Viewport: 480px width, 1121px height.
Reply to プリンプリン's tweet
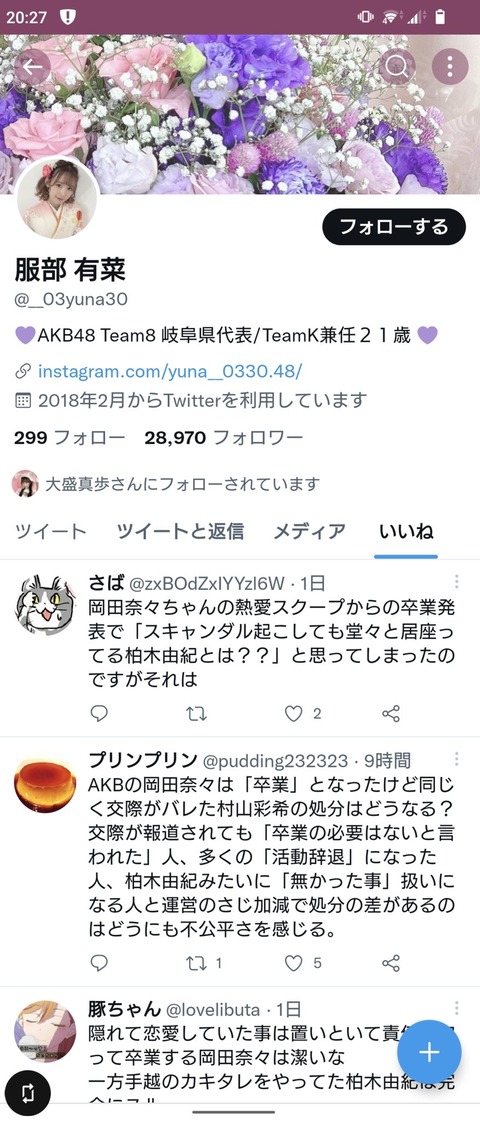pyautogui.click(x=99, y=963)
